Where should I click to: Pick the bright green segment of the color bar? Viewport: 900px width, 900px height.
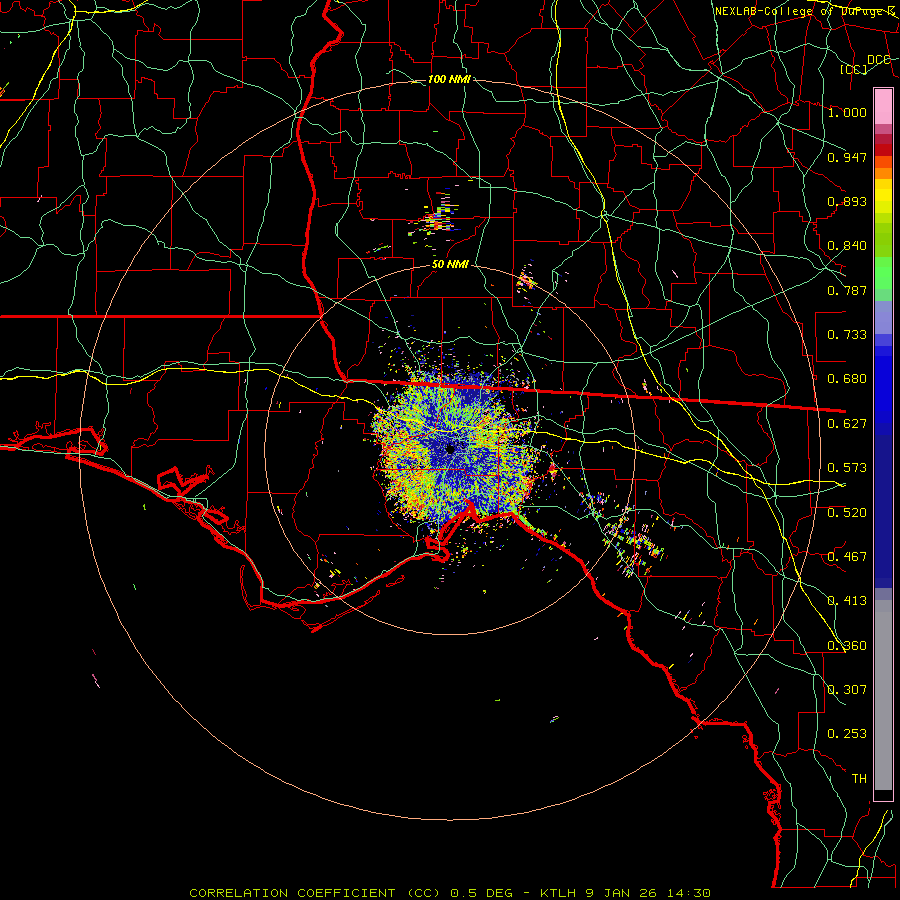pos(883,273)
